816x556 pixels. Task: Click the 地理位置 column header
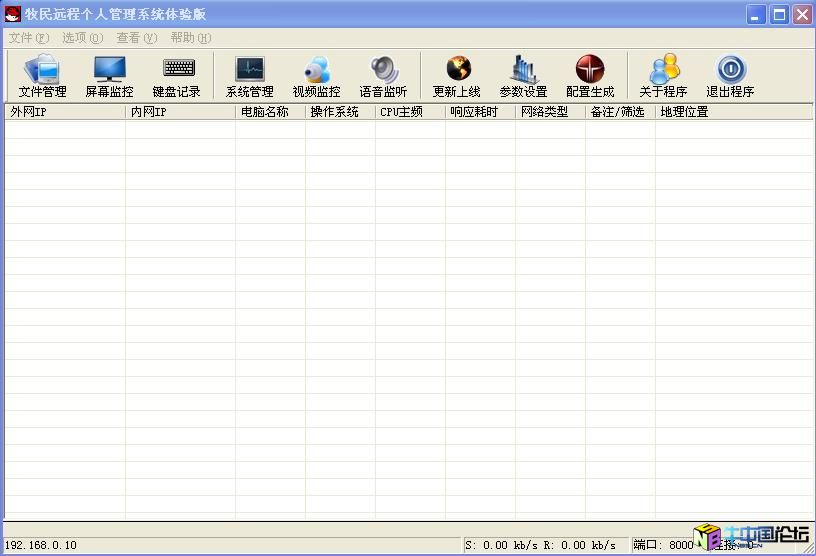click(x=733, y=112)
